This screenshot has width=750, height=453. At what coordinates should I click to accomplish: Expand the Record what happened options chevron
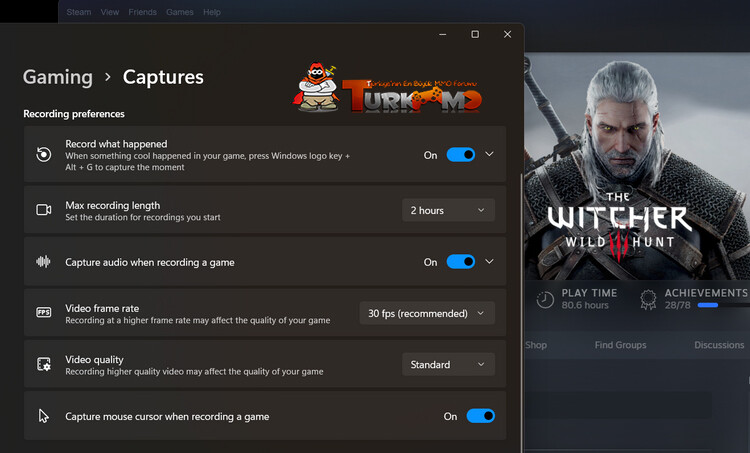pos(489,154)
